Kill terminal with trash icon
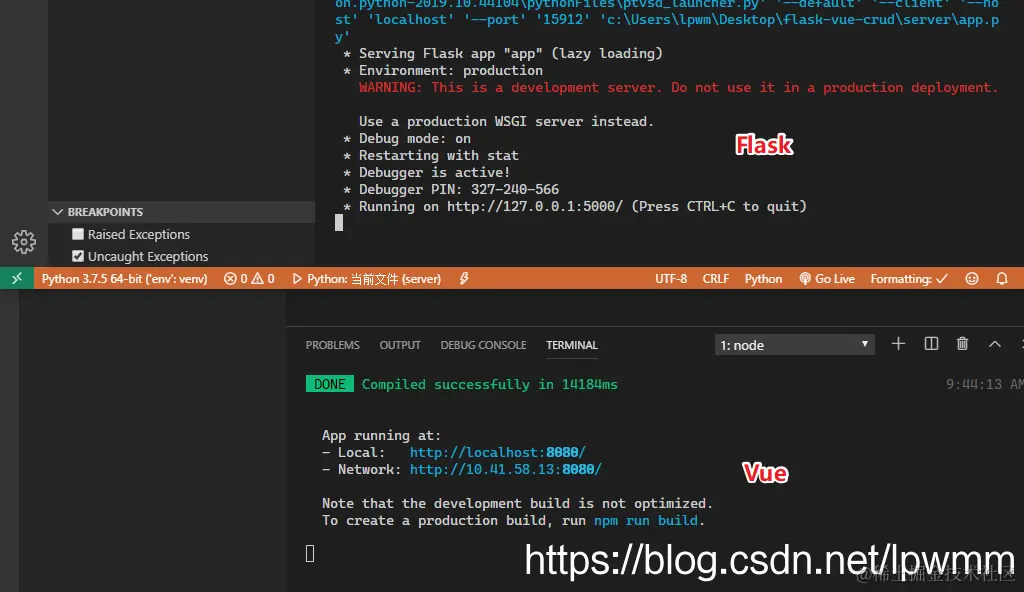This screenshot has width=1024, height=592. (x=963, y=344)
